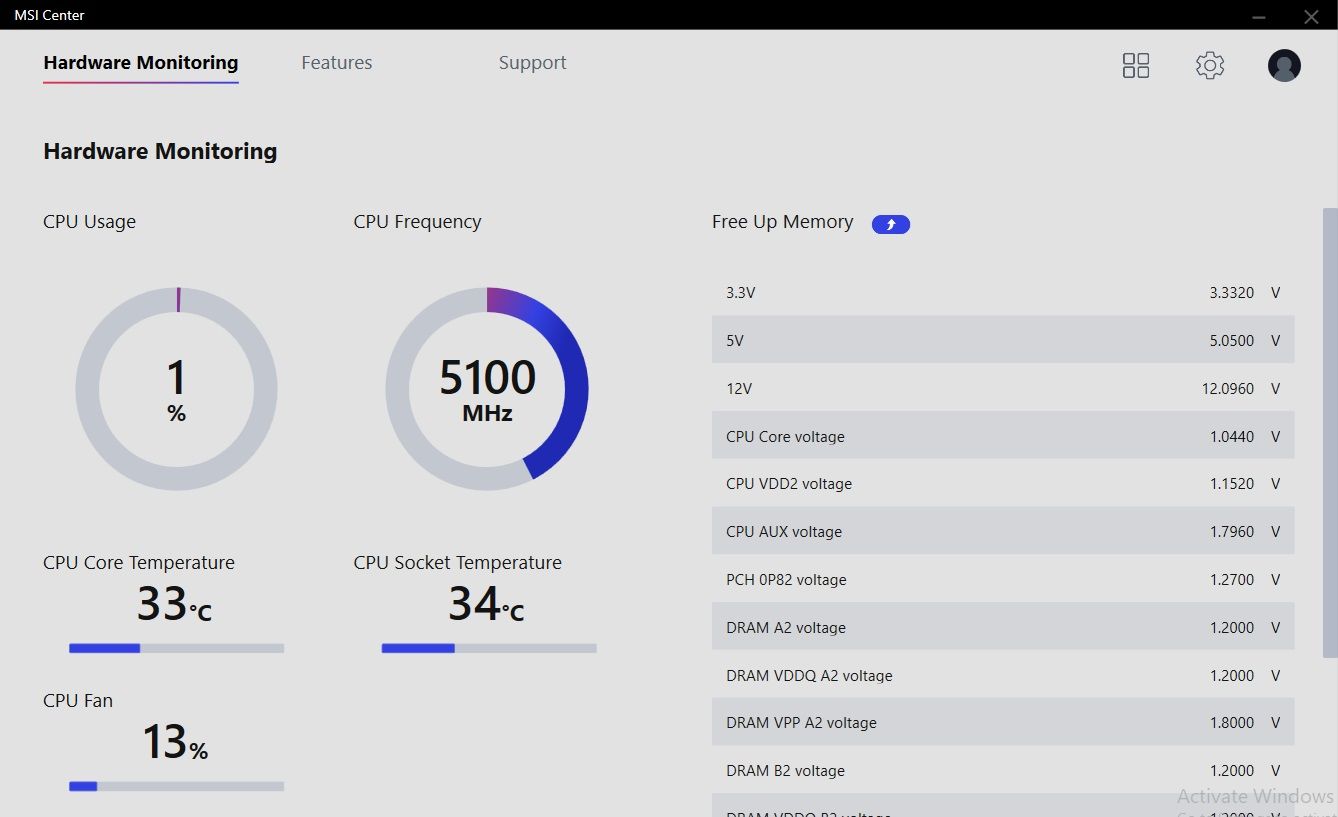Click the CPU Core Temperature bar
1338x817 pixels.
pos(176,648)
